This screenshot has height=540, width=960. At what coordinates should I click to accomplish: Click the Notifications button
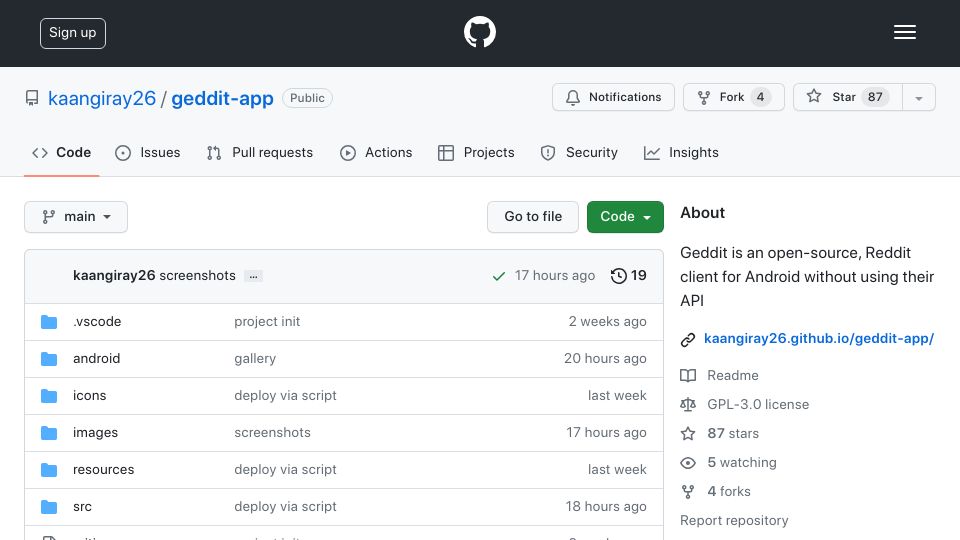613,97
